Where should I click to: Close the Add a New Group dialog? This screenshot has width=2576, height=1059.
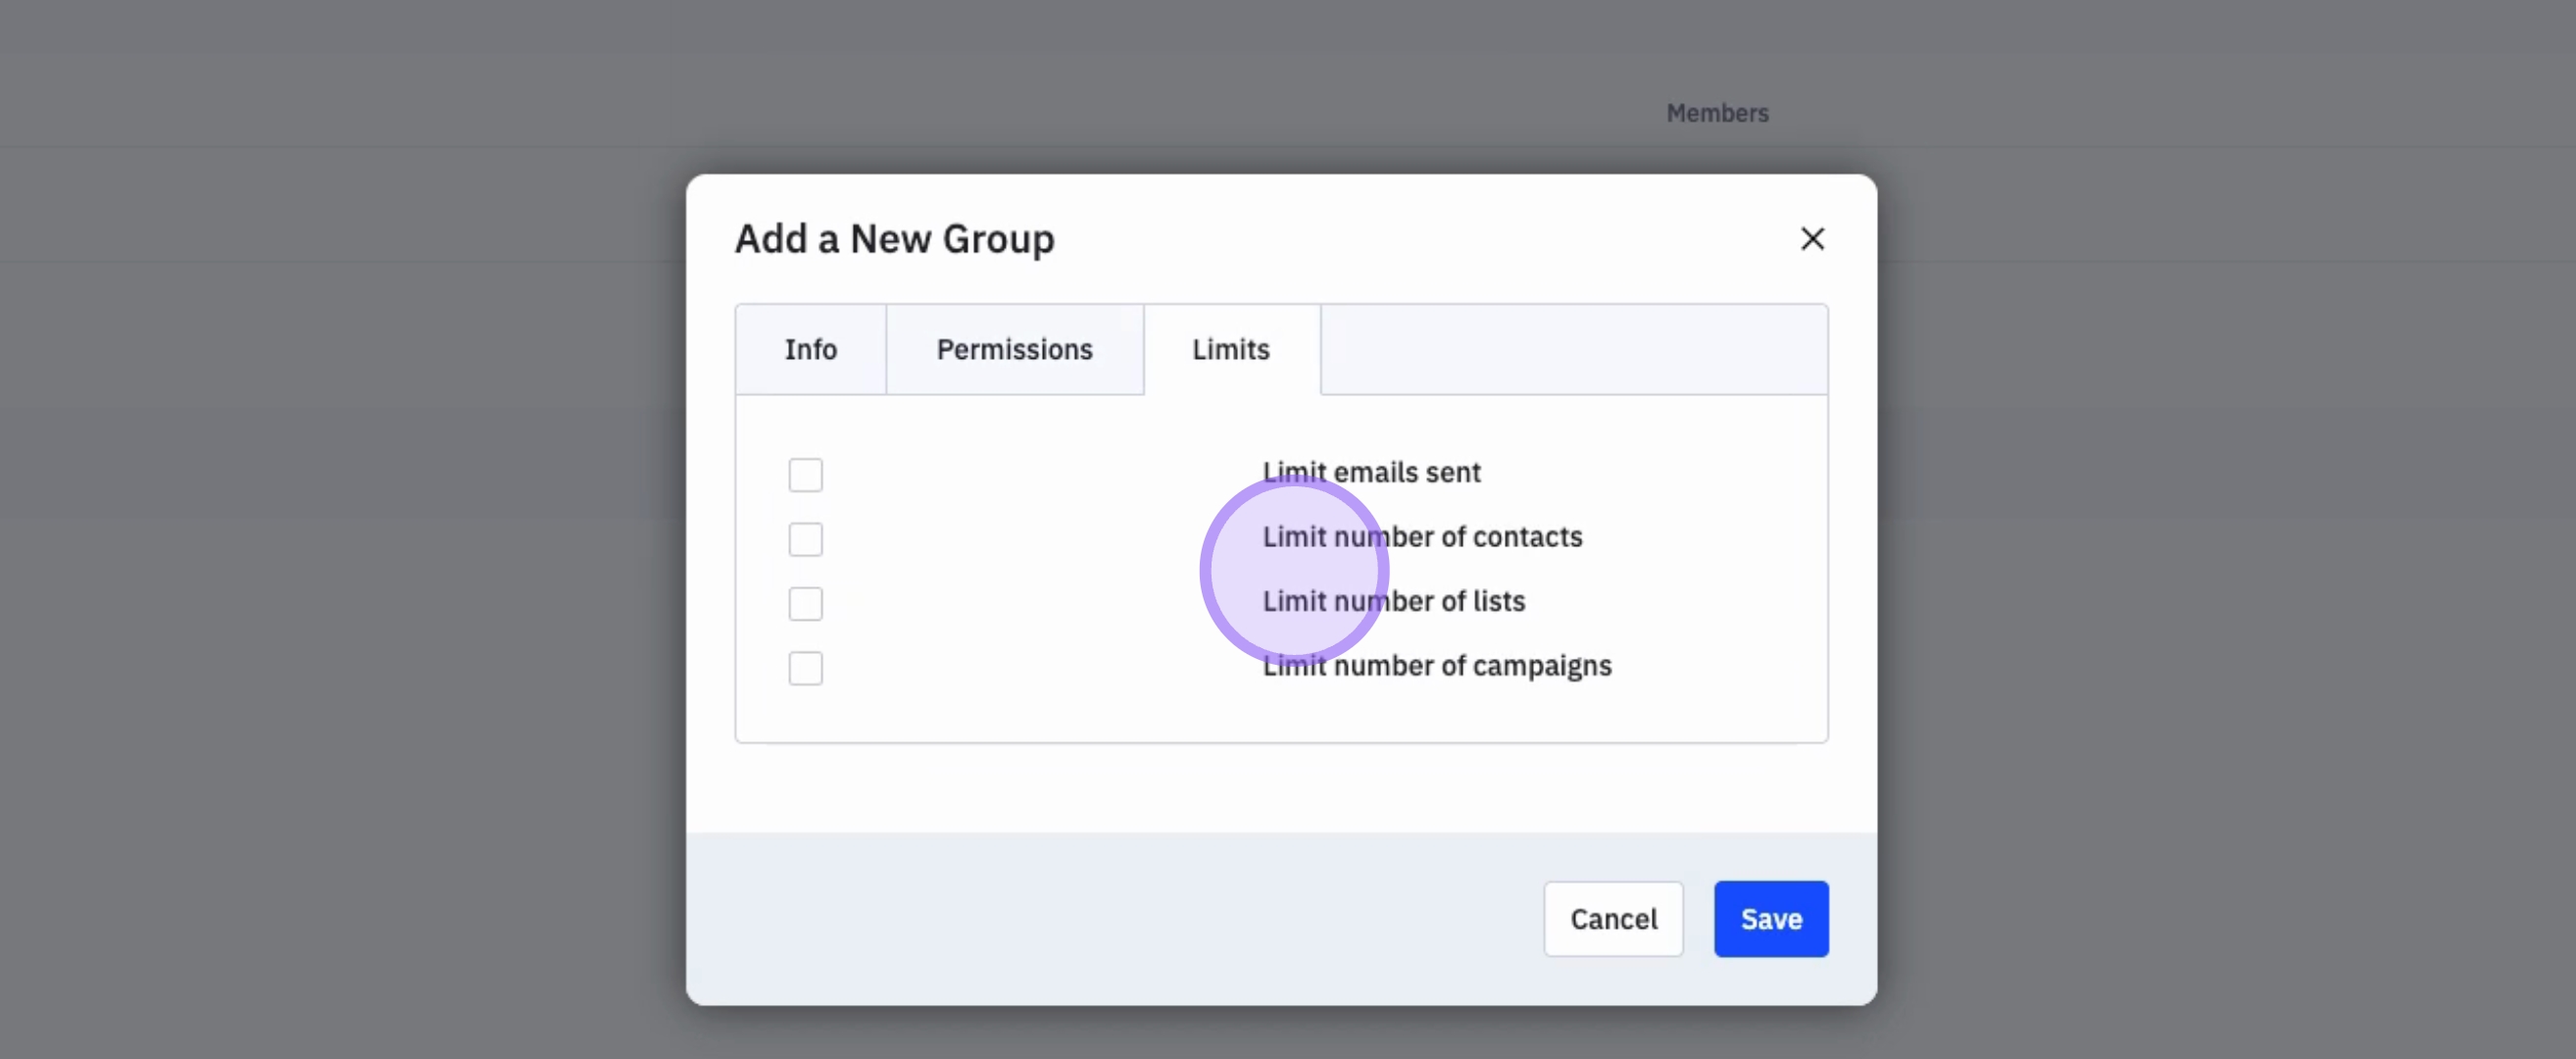[1812, 239]
